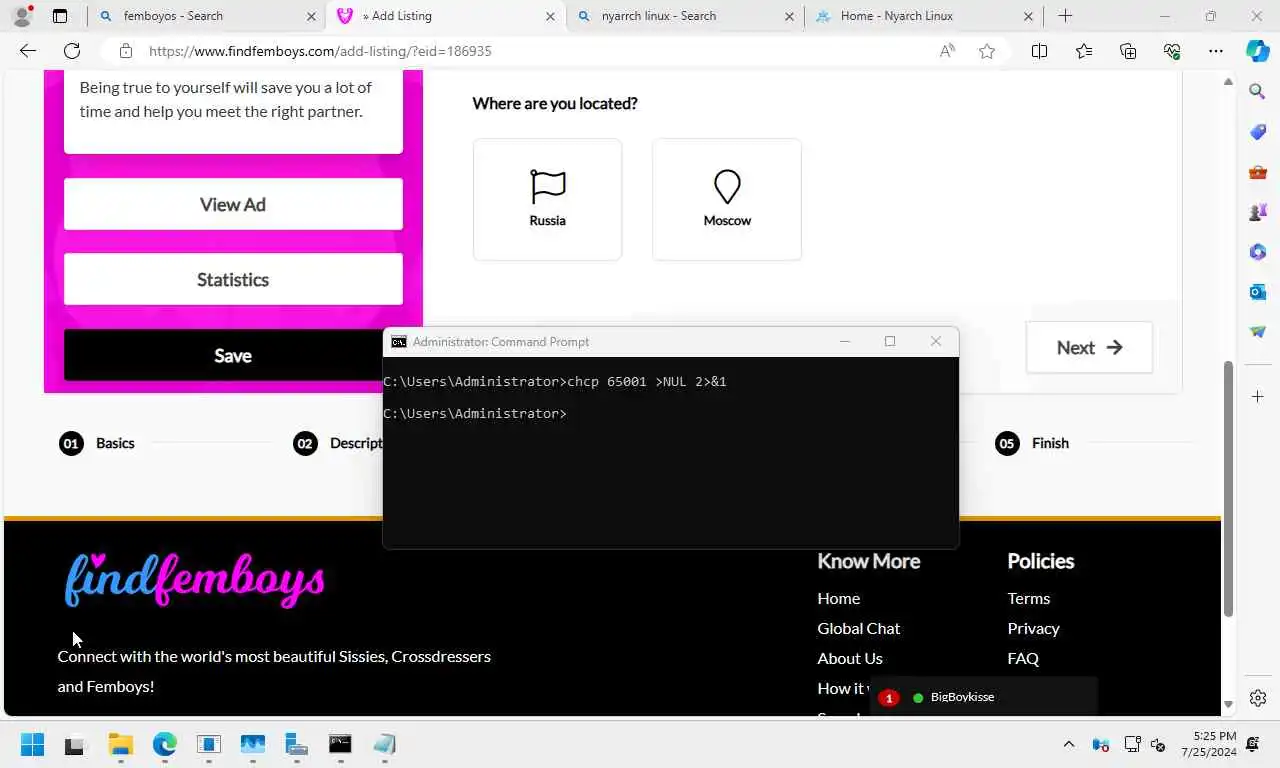Open sidebar Tools briefcase icon
This screenshot has width=1280, height=768.
[x=1258, y=172]
